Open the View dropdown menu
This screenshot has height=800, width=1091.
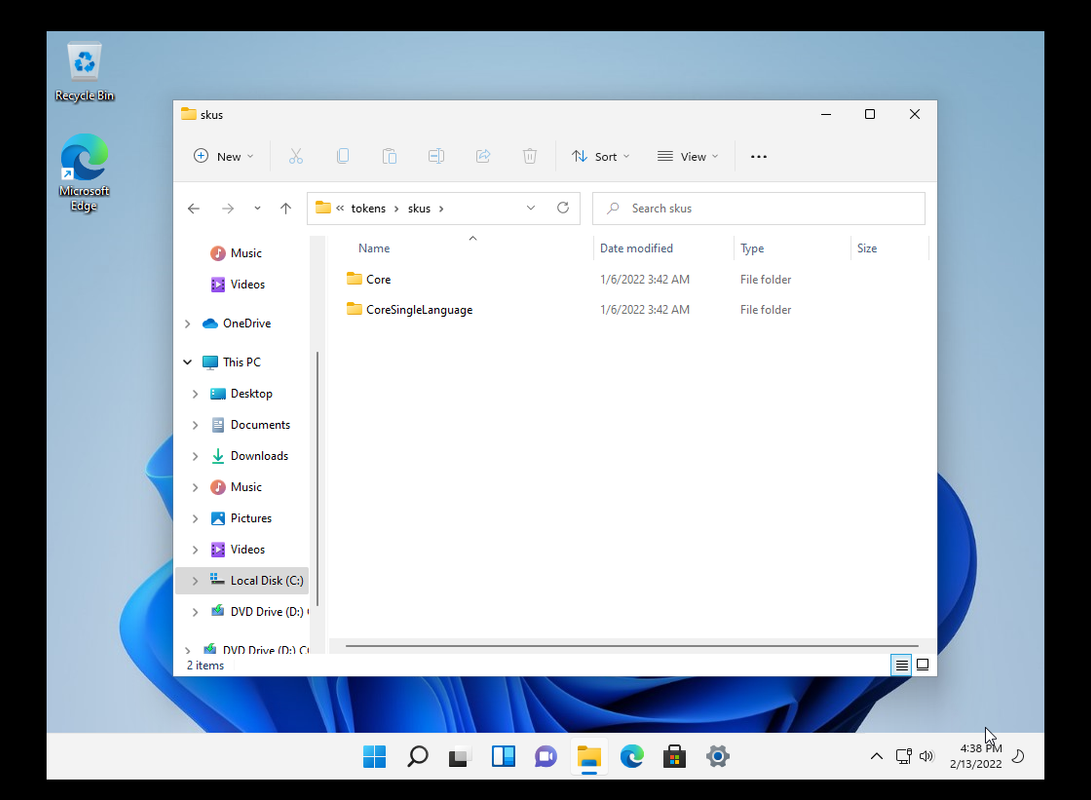tap(687, 157)
